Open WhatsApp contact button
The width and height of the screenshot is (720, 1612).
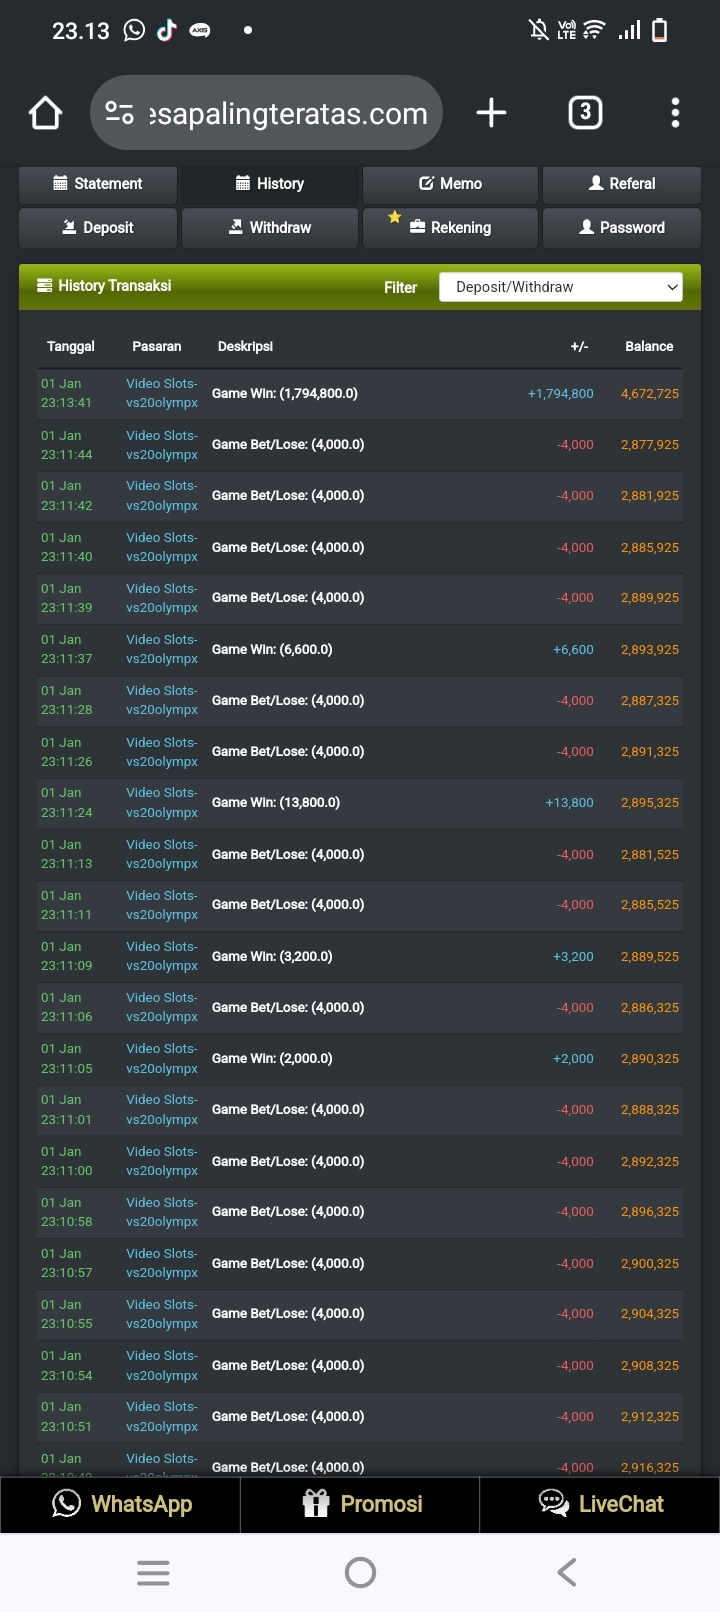[x=121, y=1504]
